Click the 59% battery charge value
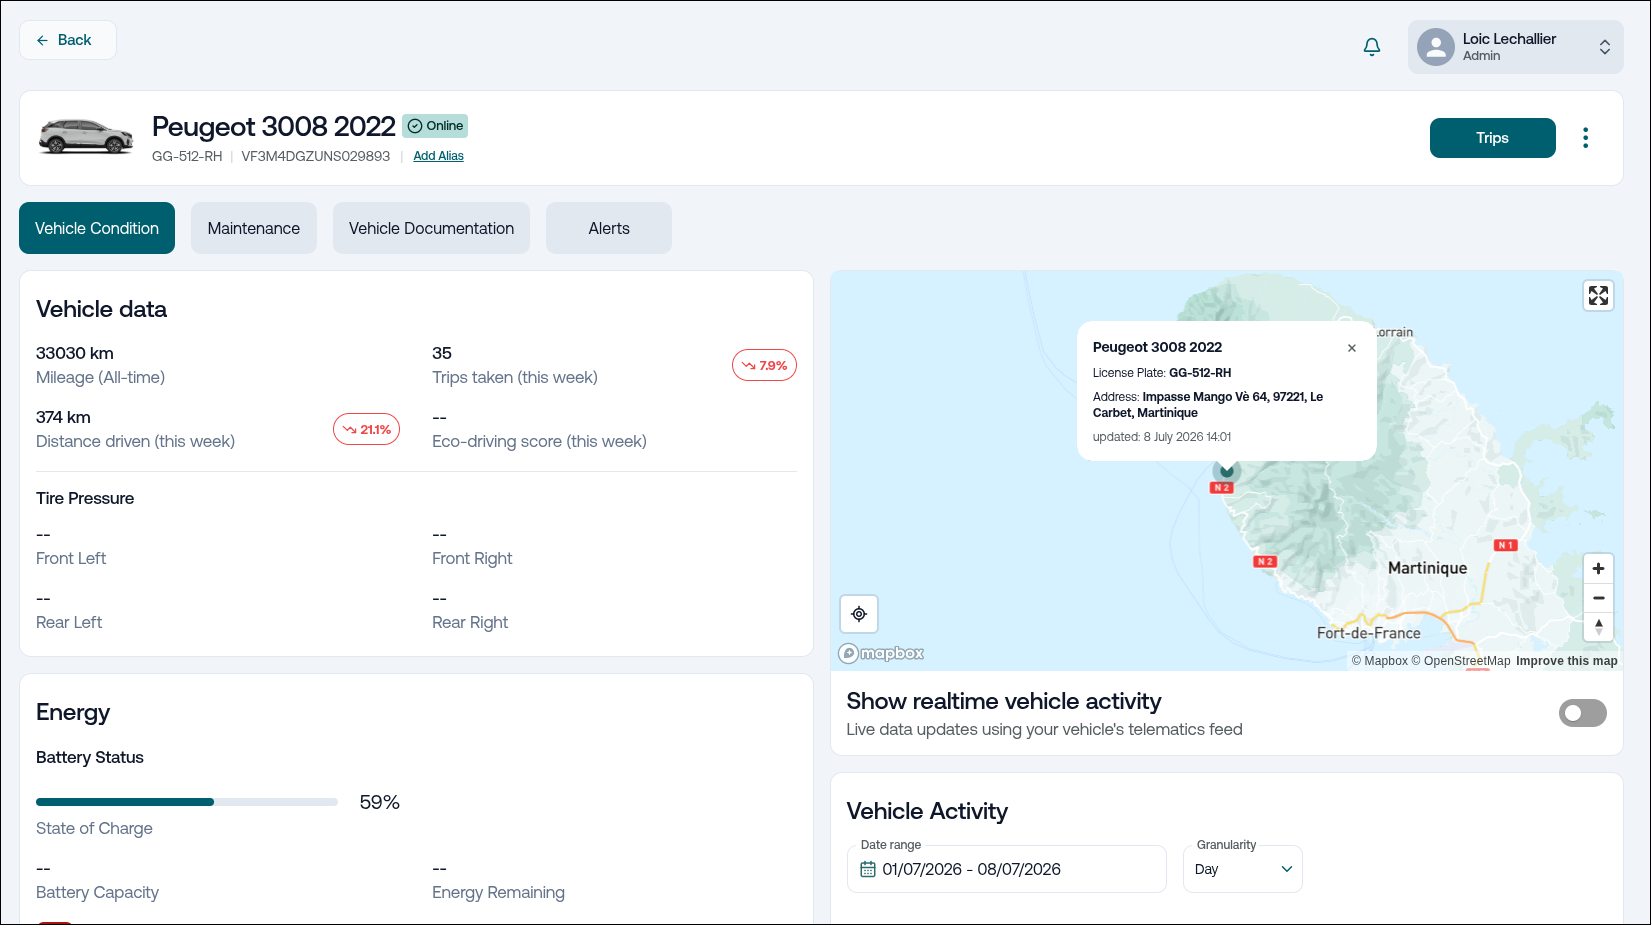Viewport: 1651px width, 925px height. (x=379, y=802)
